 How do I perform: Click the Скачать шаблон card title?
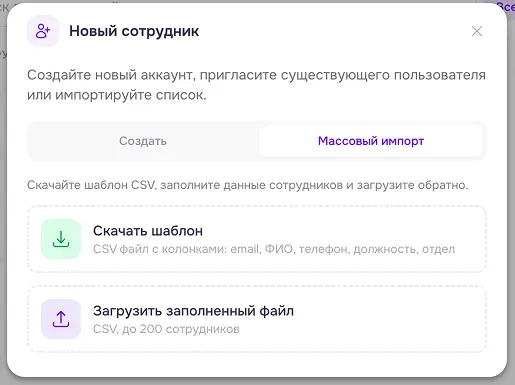tap(148, 231)
